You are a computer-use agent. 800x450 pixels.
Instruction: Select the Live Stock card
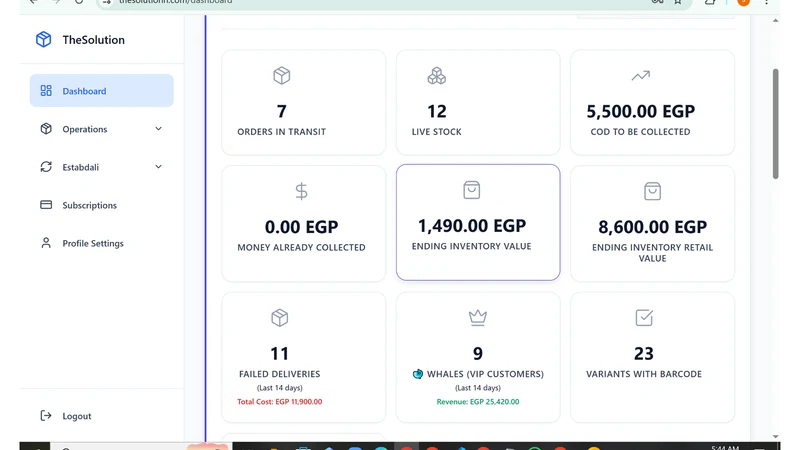(x=478, y=102)
